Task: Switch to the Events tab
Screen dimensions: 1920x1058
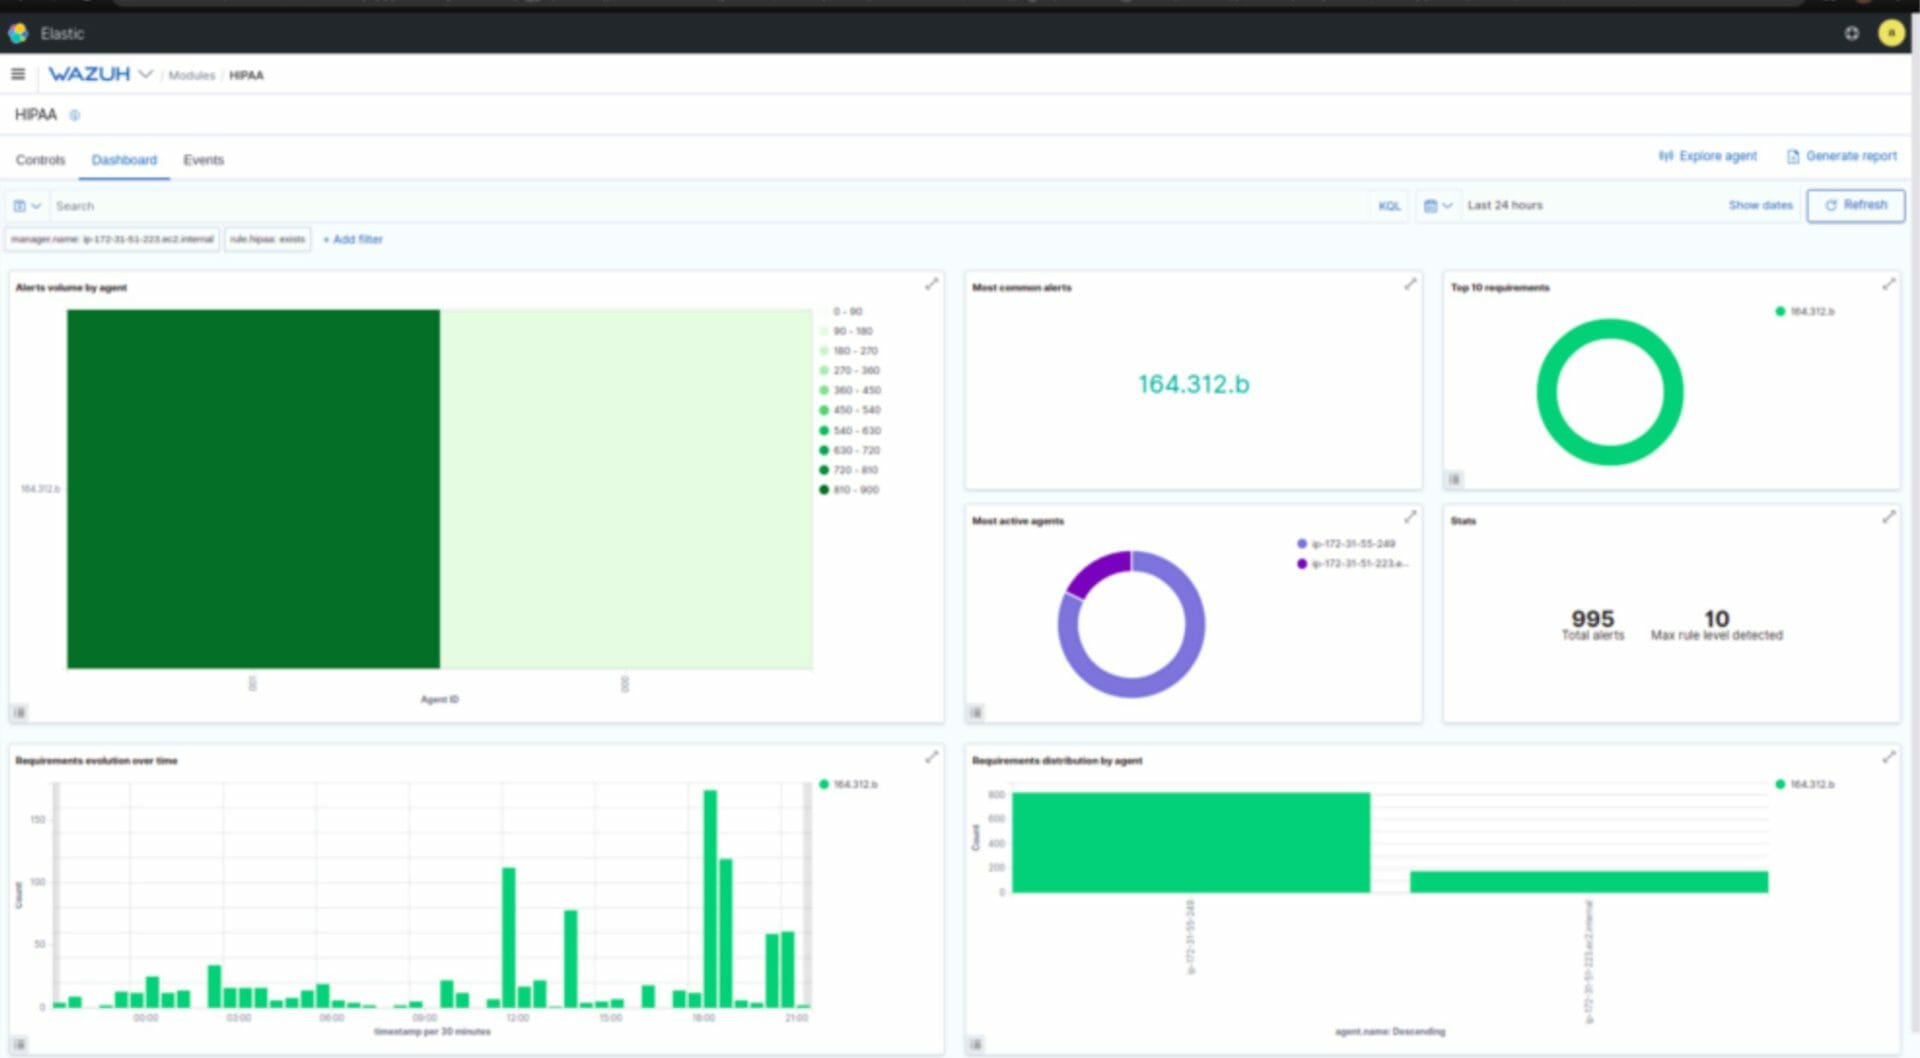Action: tap(203, 160)
